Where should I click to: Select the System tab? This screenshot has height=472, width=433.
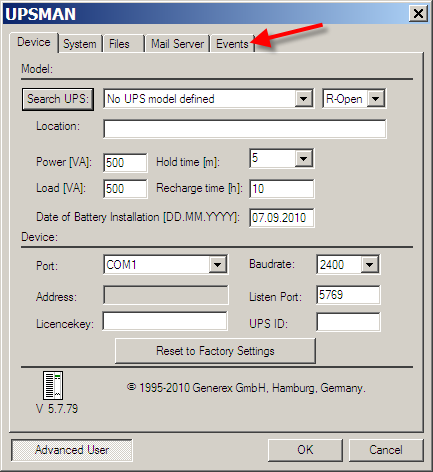point(80,44)
